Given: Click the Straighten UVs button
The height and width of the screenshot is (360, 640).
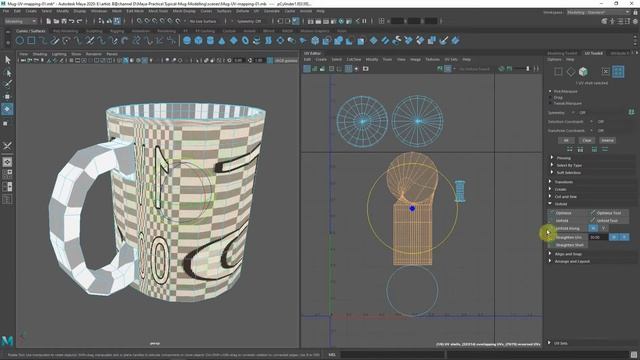Looking at the screenshot, I should (568, 237).
